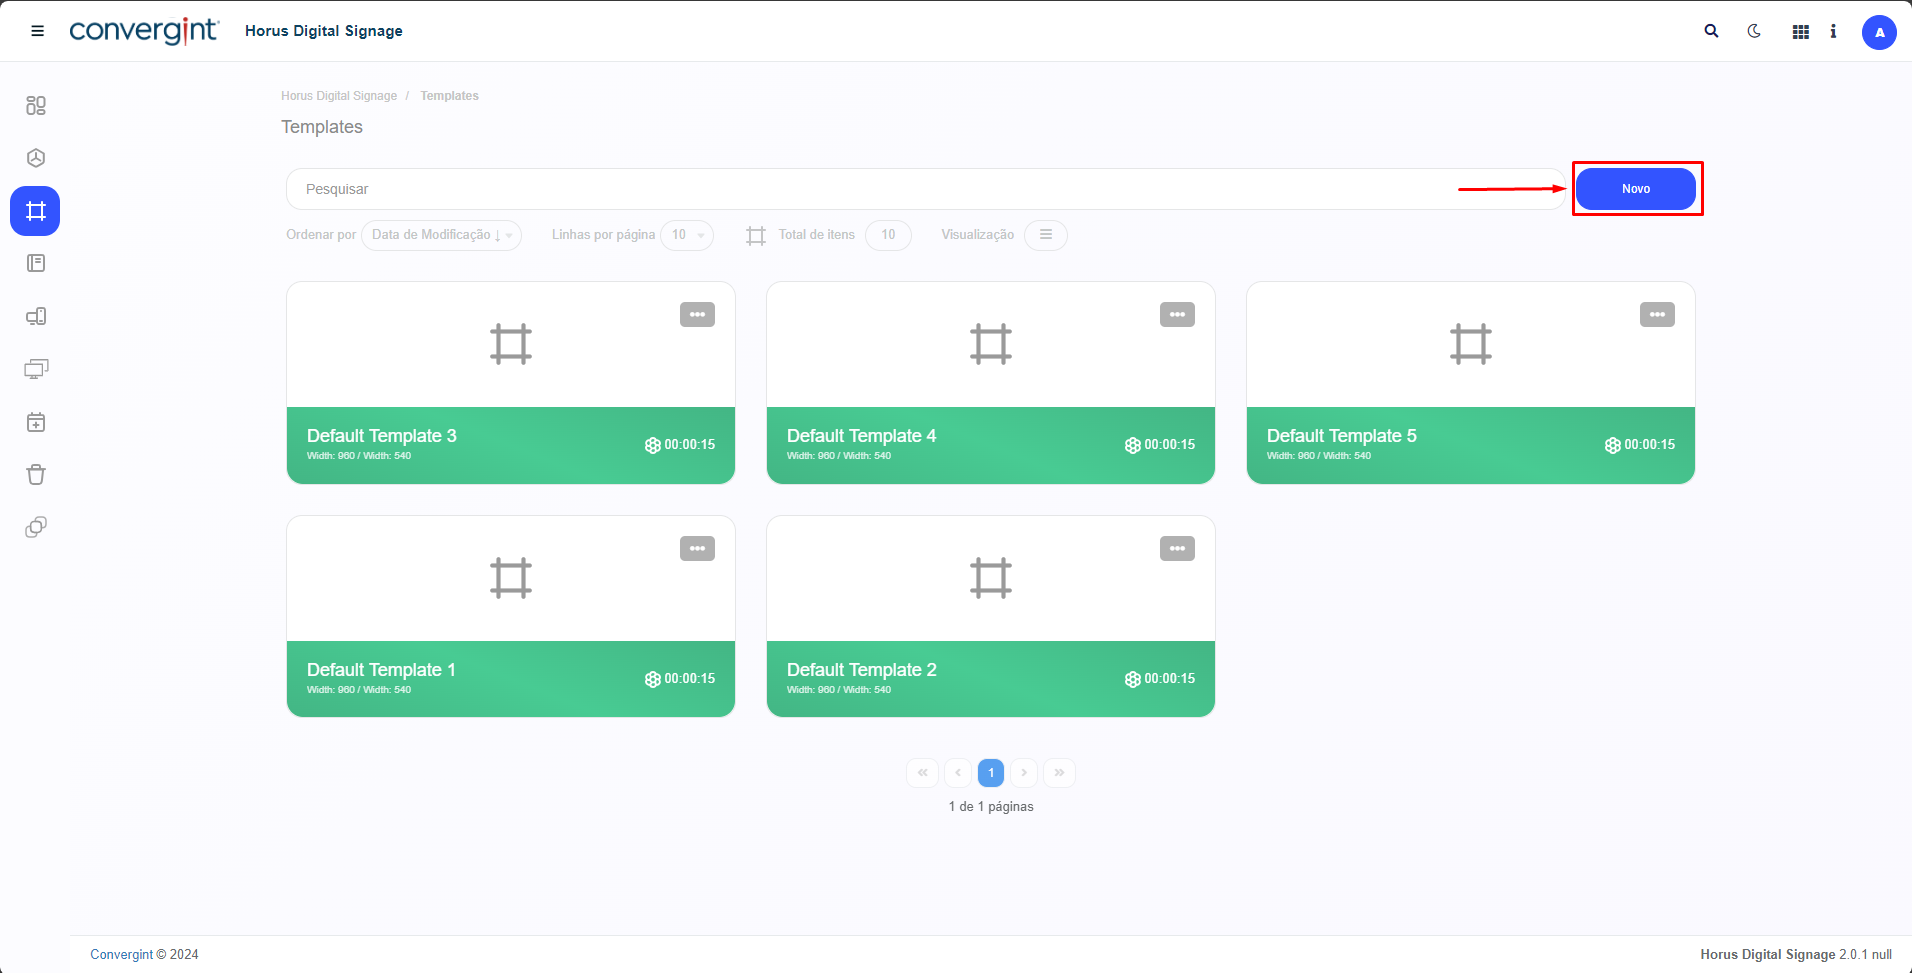This screenshot has width=1912, height=973.
Task: Expand the Ordenar por dropdown
Action: click(x=441, y=235)
